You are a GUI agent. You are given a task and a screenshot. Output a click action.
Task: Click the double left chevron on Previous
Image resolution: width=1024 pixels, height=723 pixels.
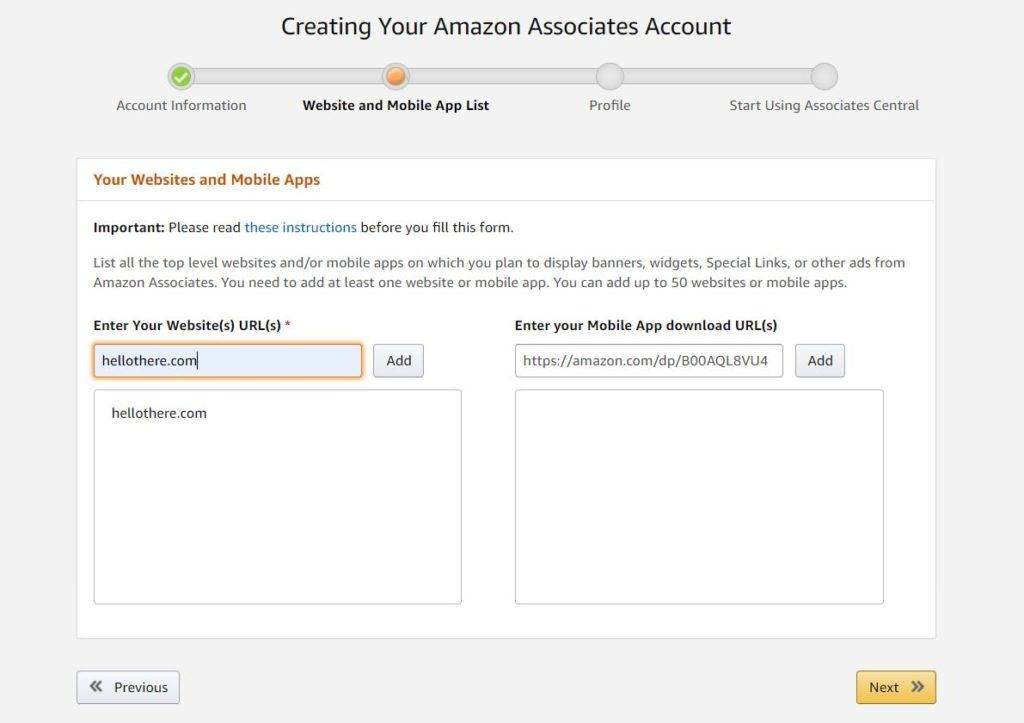(97, 687)
